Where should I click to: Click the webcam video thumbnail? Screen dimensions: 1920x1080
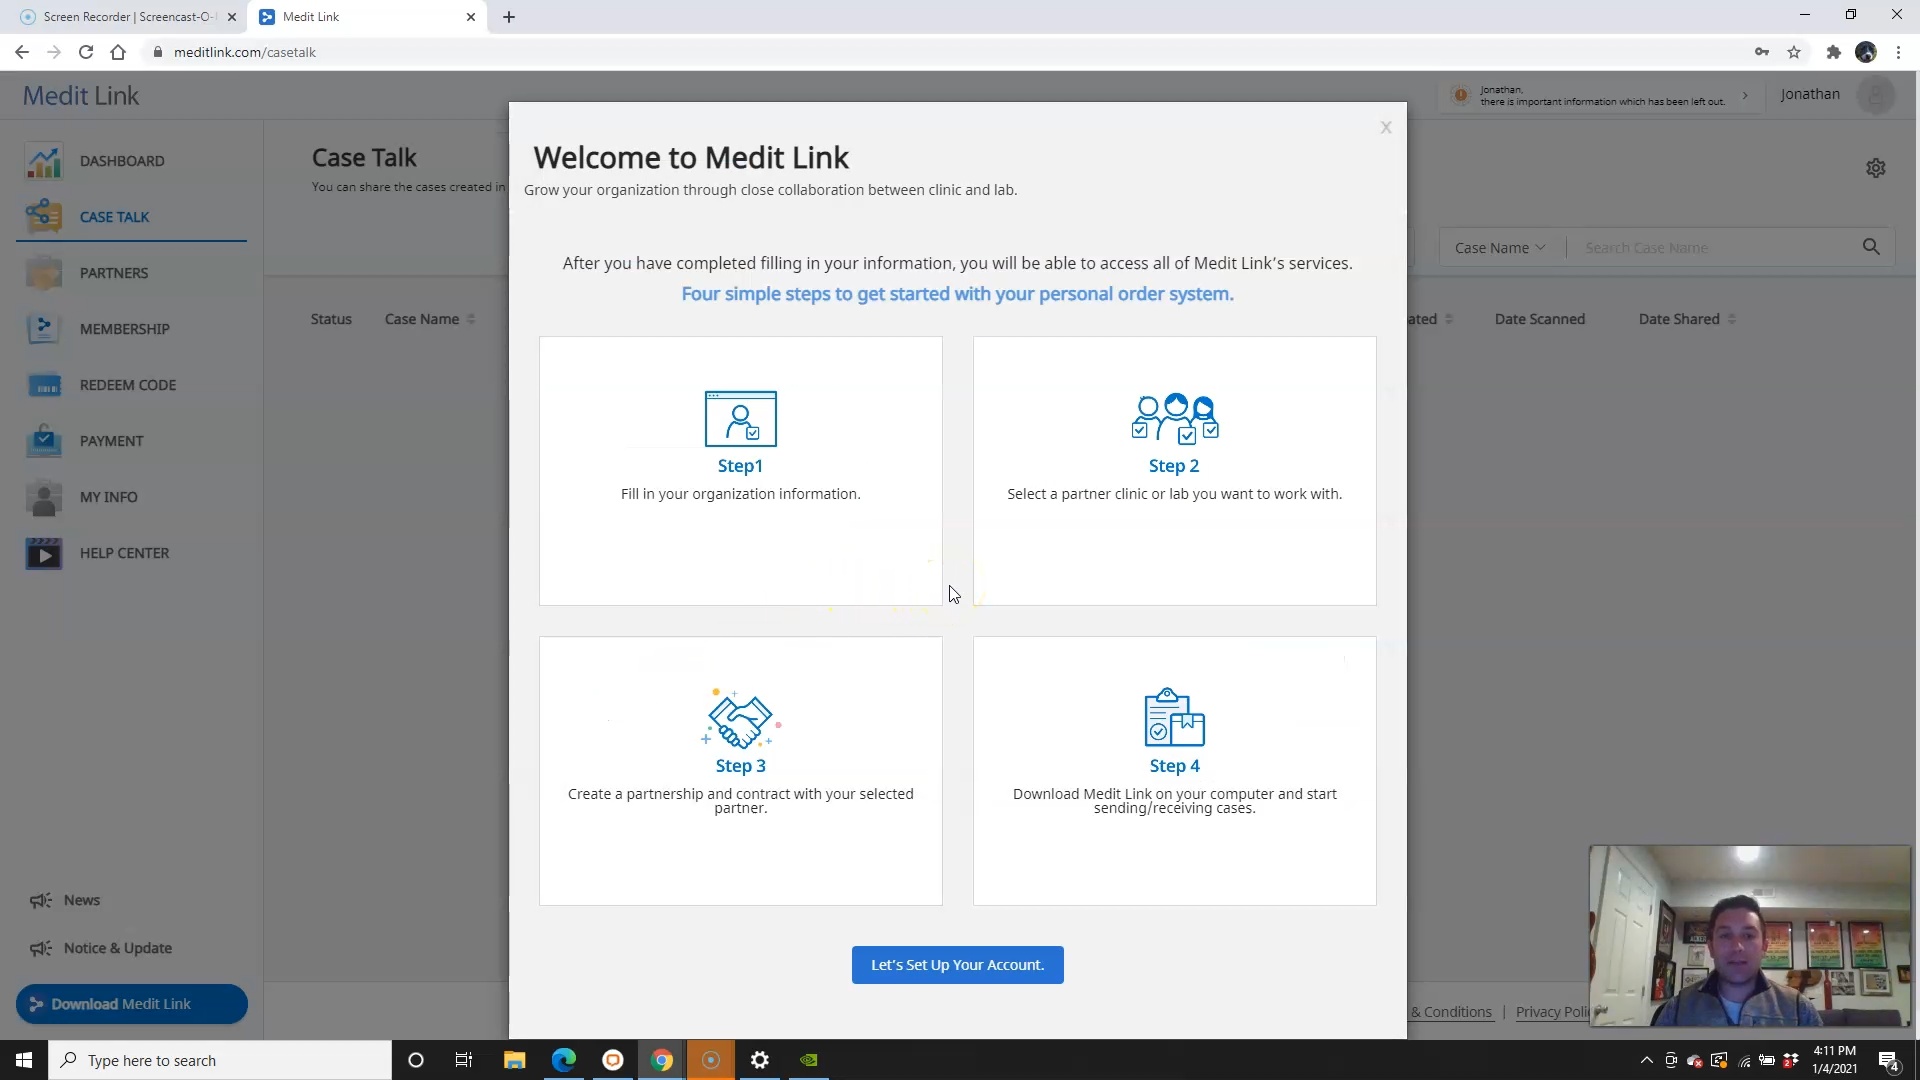coord(1750,936)
